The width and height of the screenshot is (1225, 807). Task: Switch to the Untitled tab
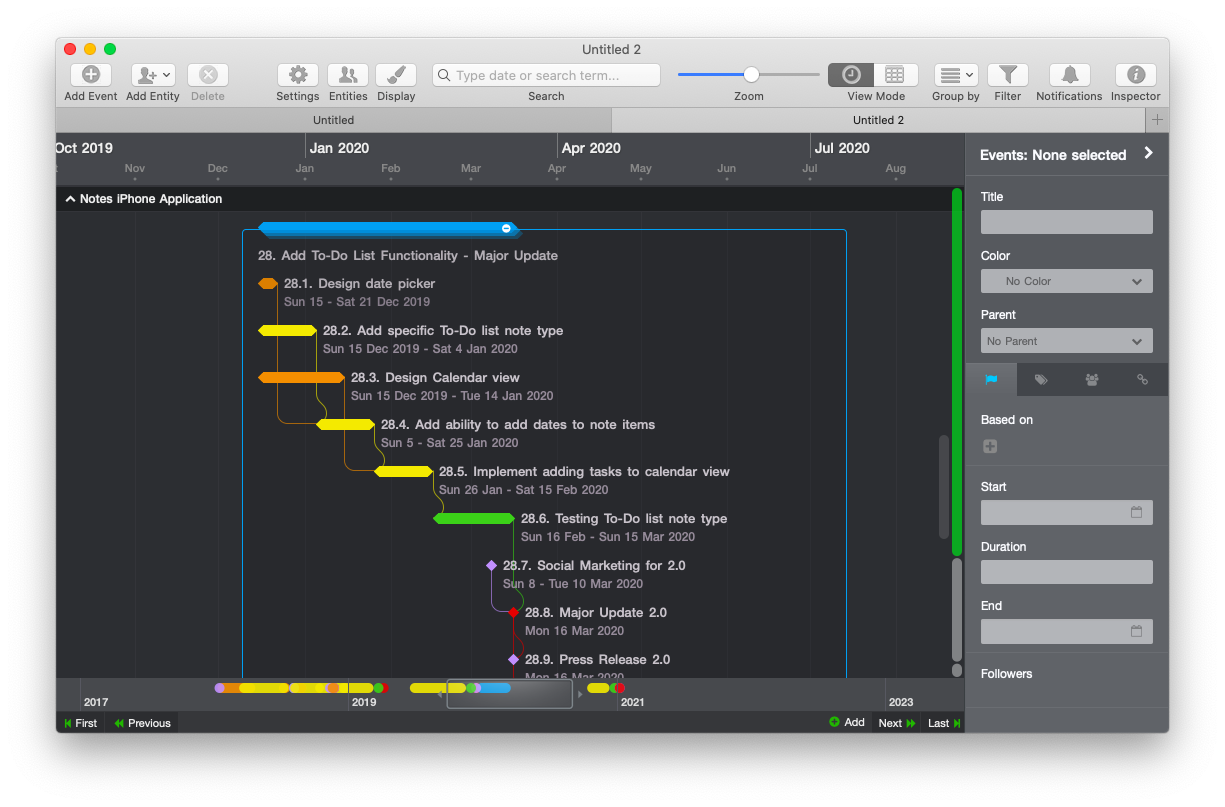coord(334,120)
